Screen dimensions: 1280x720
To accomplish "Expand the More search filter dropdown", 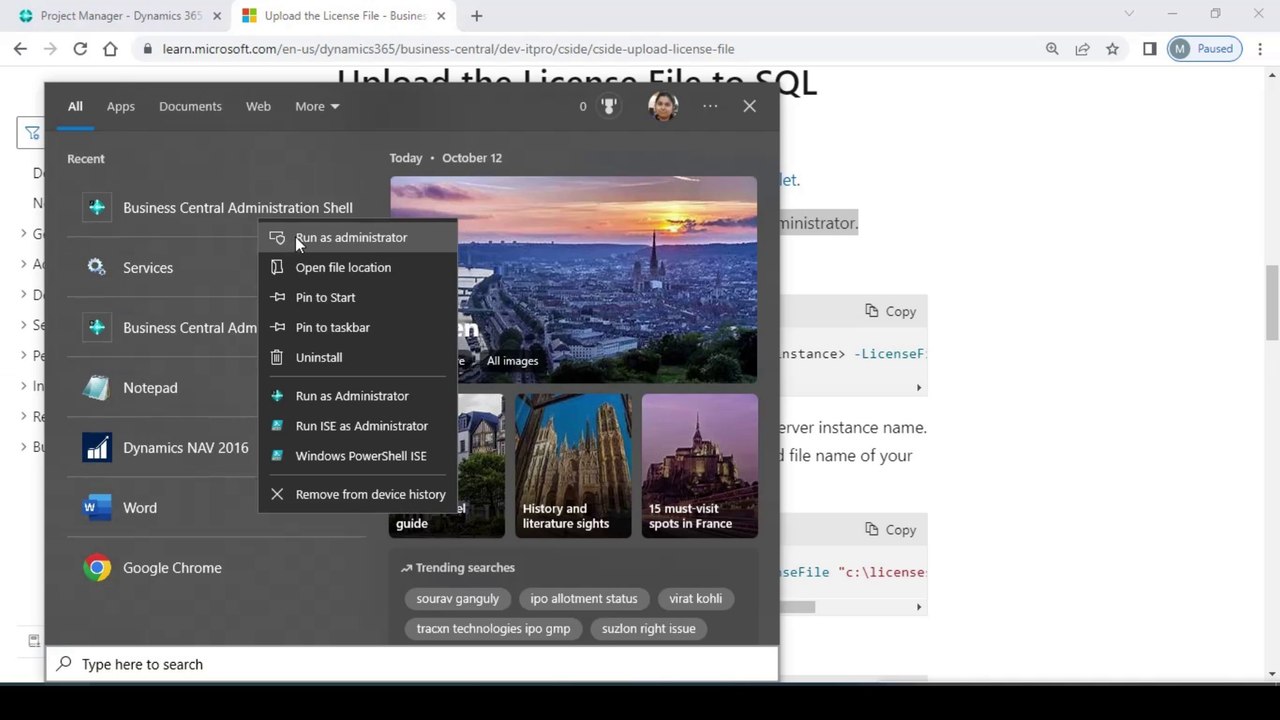I will [x=317, y=106].
